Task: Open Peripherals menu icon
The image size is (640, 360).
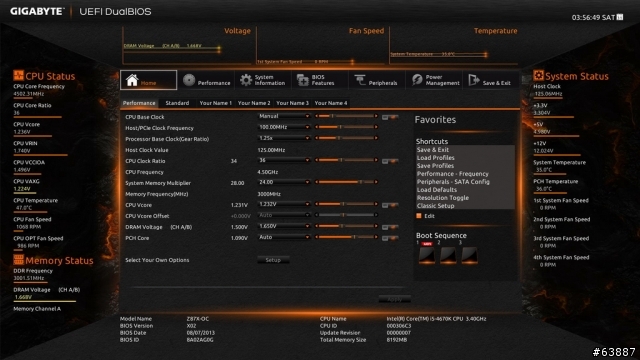Action: (360, 80)
